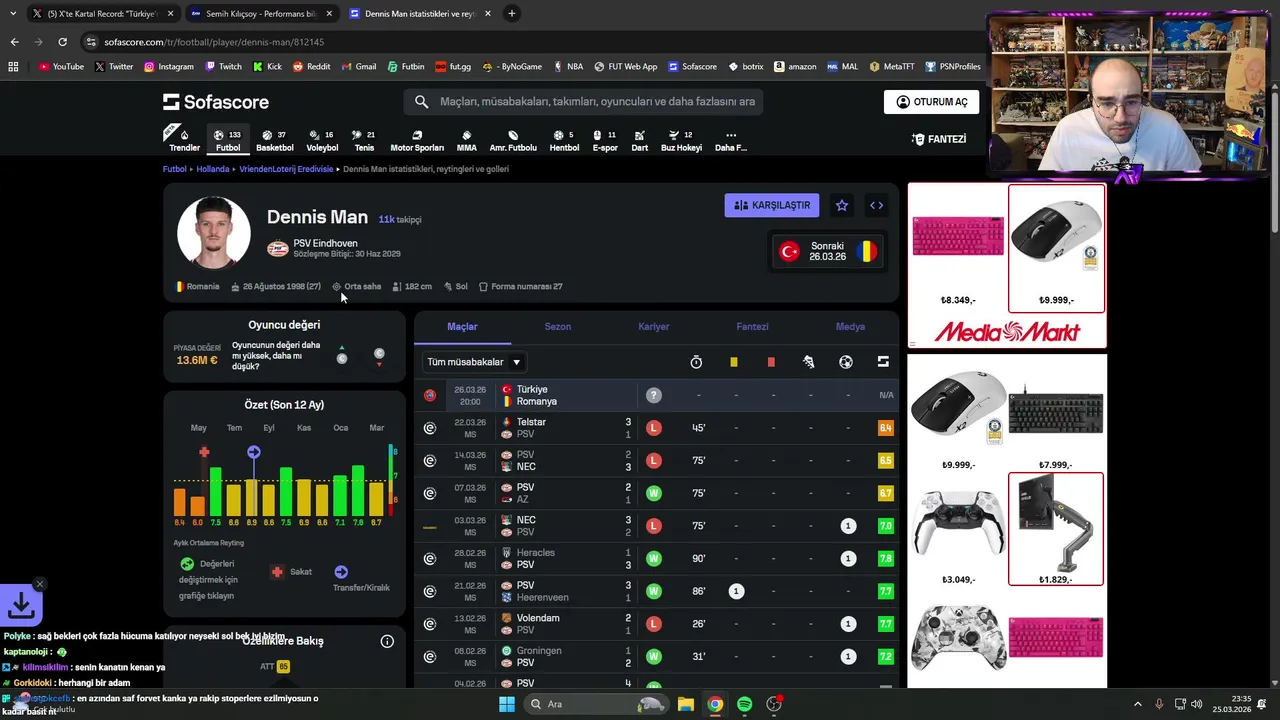
Task: Open Hentbol sport category
Action: coord(564,140)
